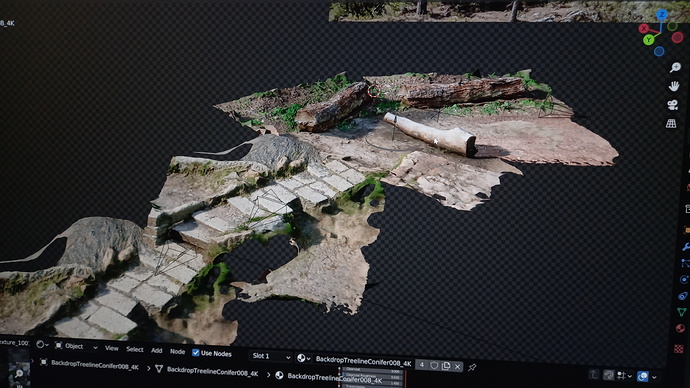This screenshot has width=690, height=388.
Task: Pin the node editor material
Action: point(472,367)
